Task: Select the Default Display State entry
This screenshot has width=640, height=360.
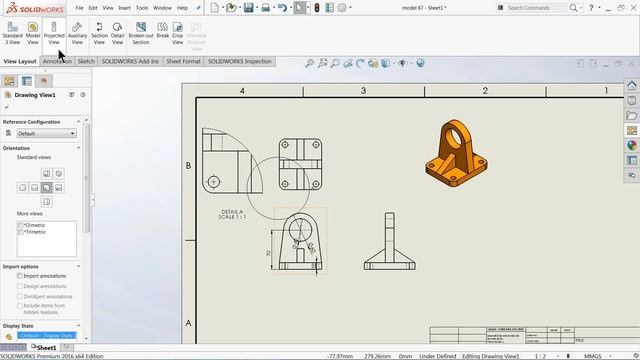Action: coord(47,336)
